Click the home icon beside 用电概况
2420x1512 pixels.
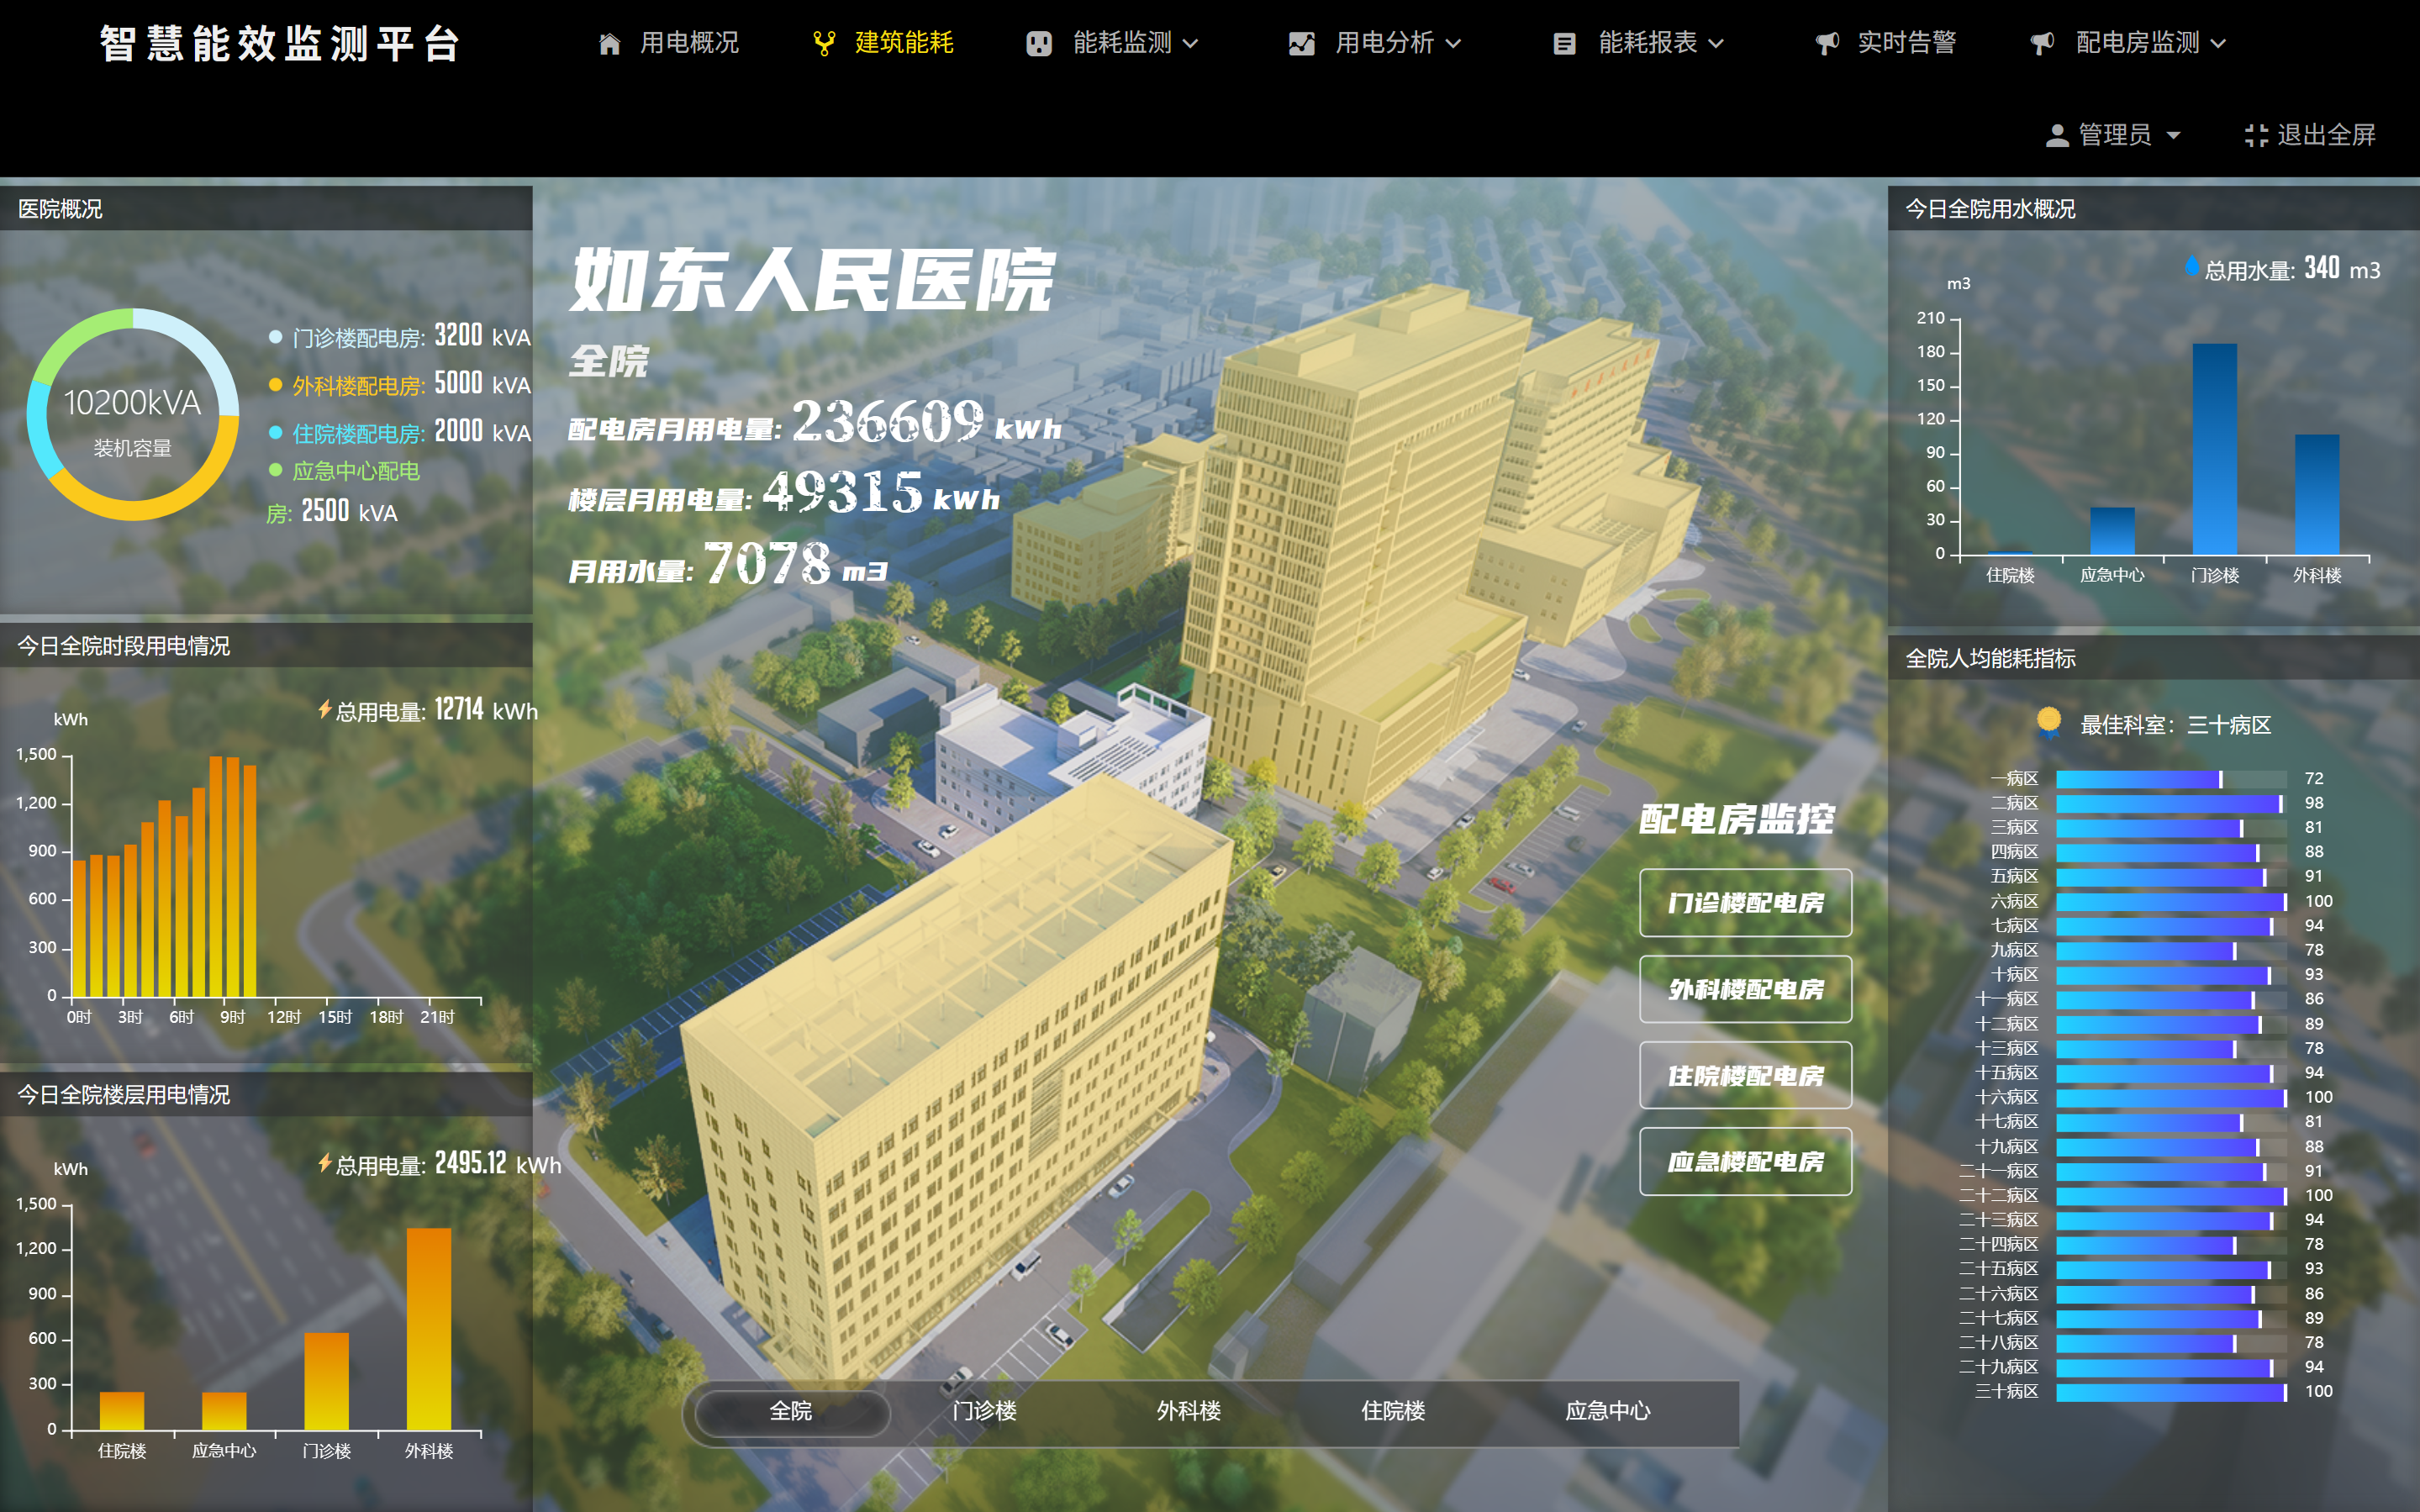(609, 43)
